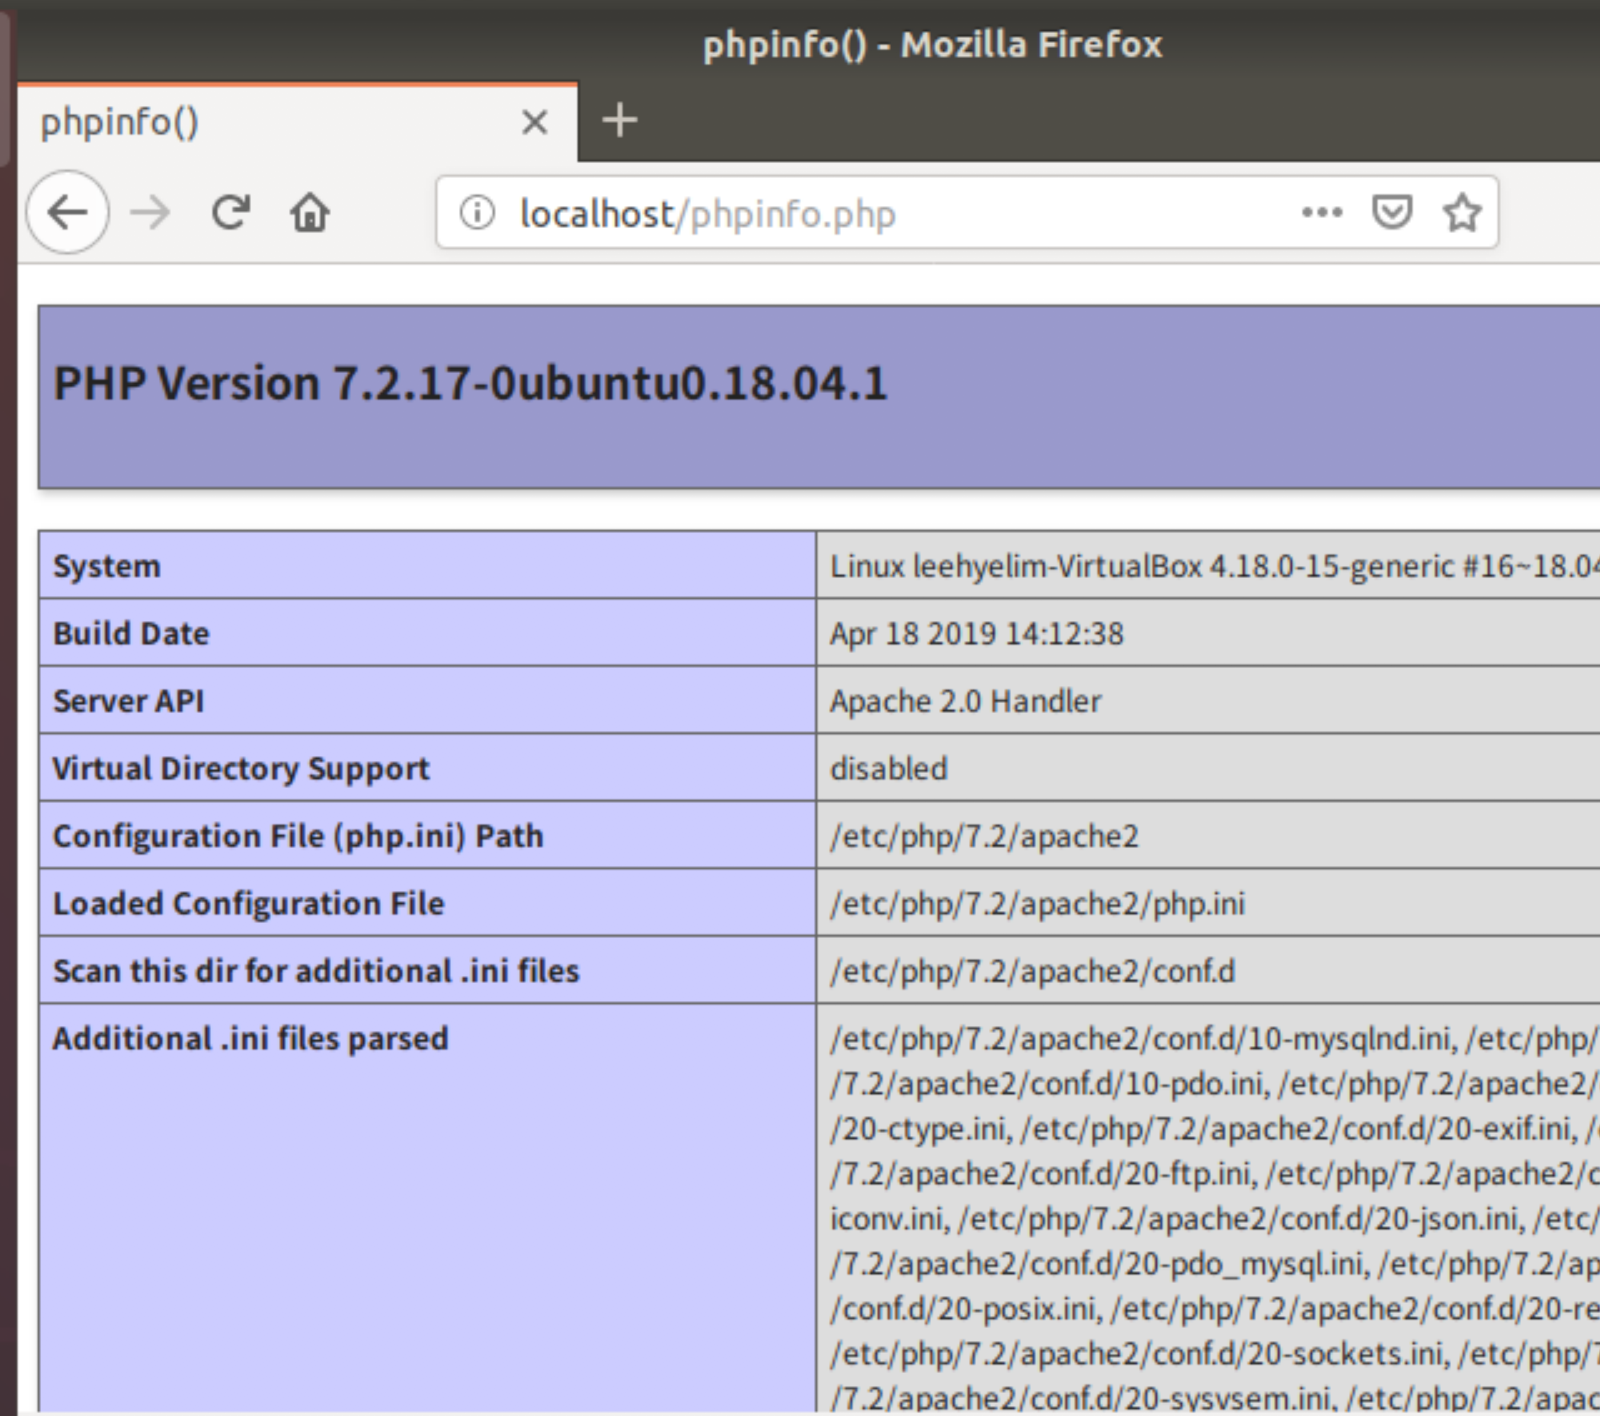Select the /etc/php/7.2/apache2 path value

pyautogui.click(x=984, y=836)
